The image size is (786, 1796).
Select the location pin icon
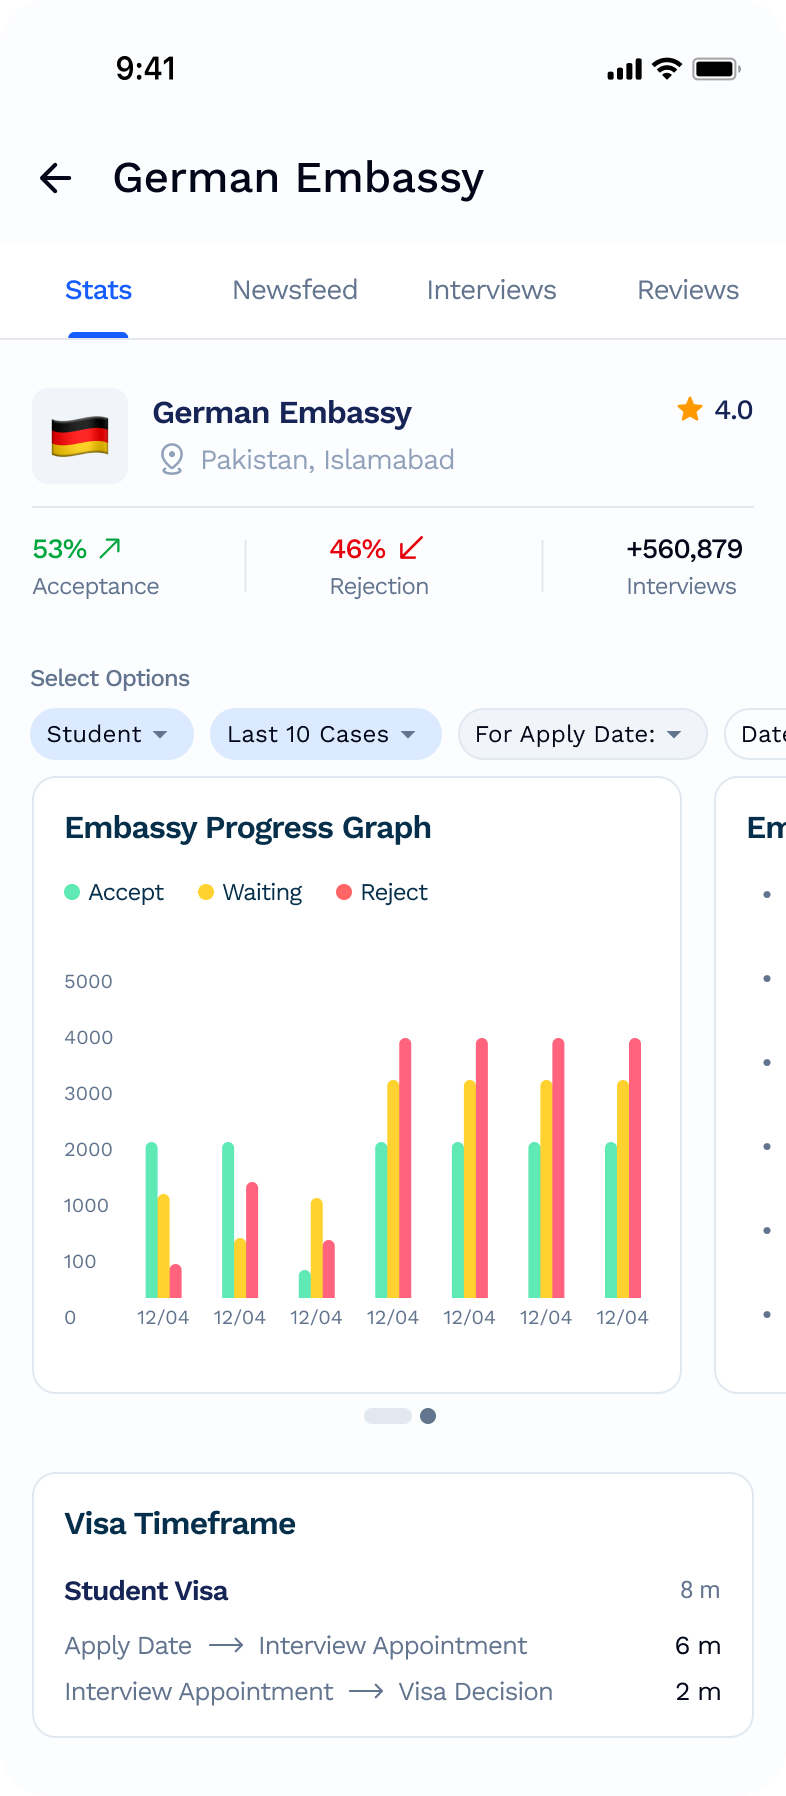tap(172, 460)
